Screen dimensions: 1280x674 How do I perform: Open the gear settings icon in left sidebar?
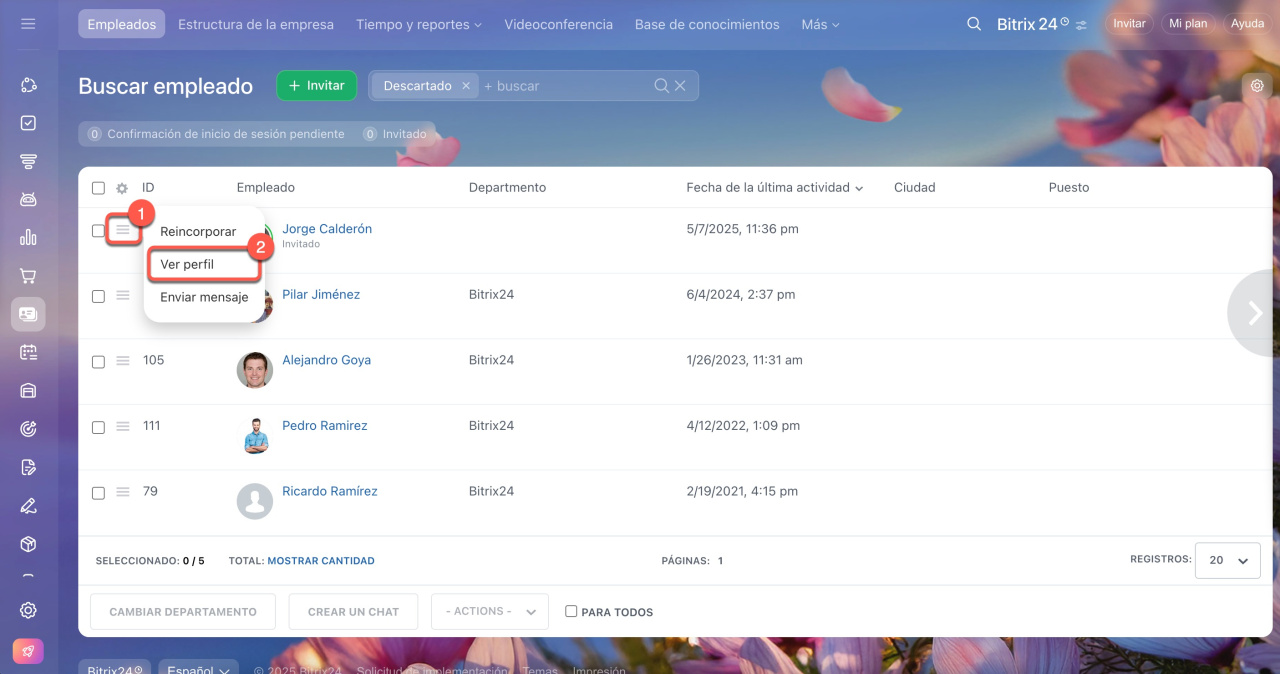point(28,610)
